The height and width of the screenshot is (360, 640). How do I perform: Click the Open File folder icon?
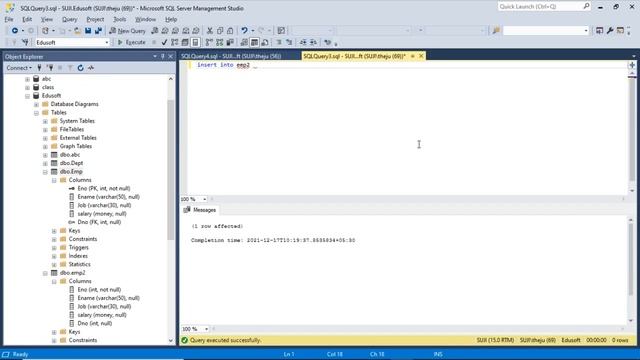tap(77, 31)
